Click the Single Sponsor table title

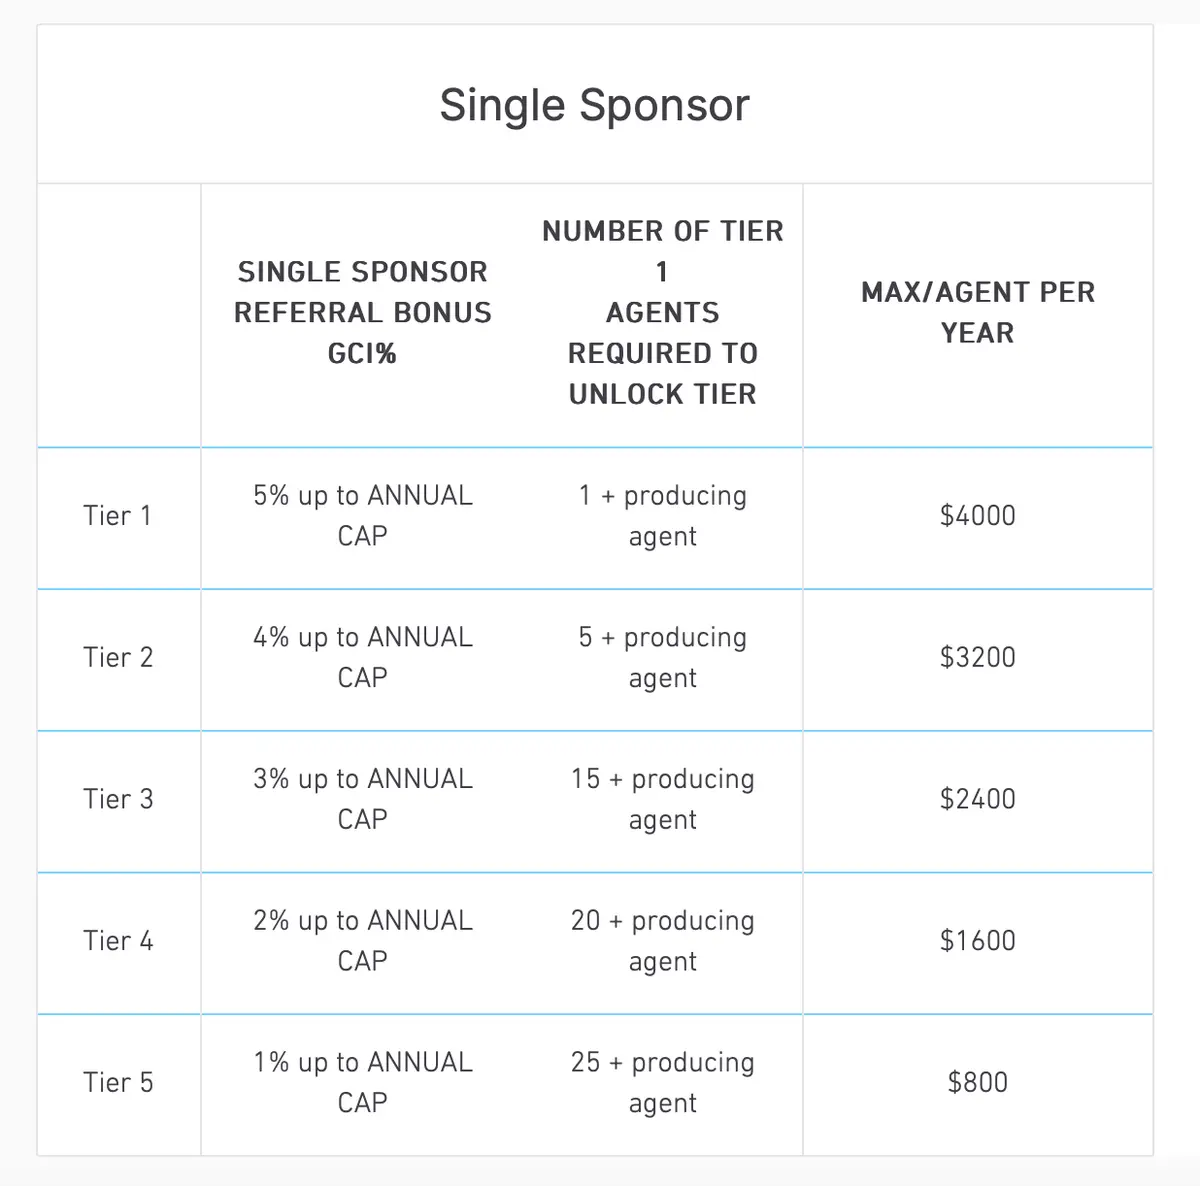point(595,105)
